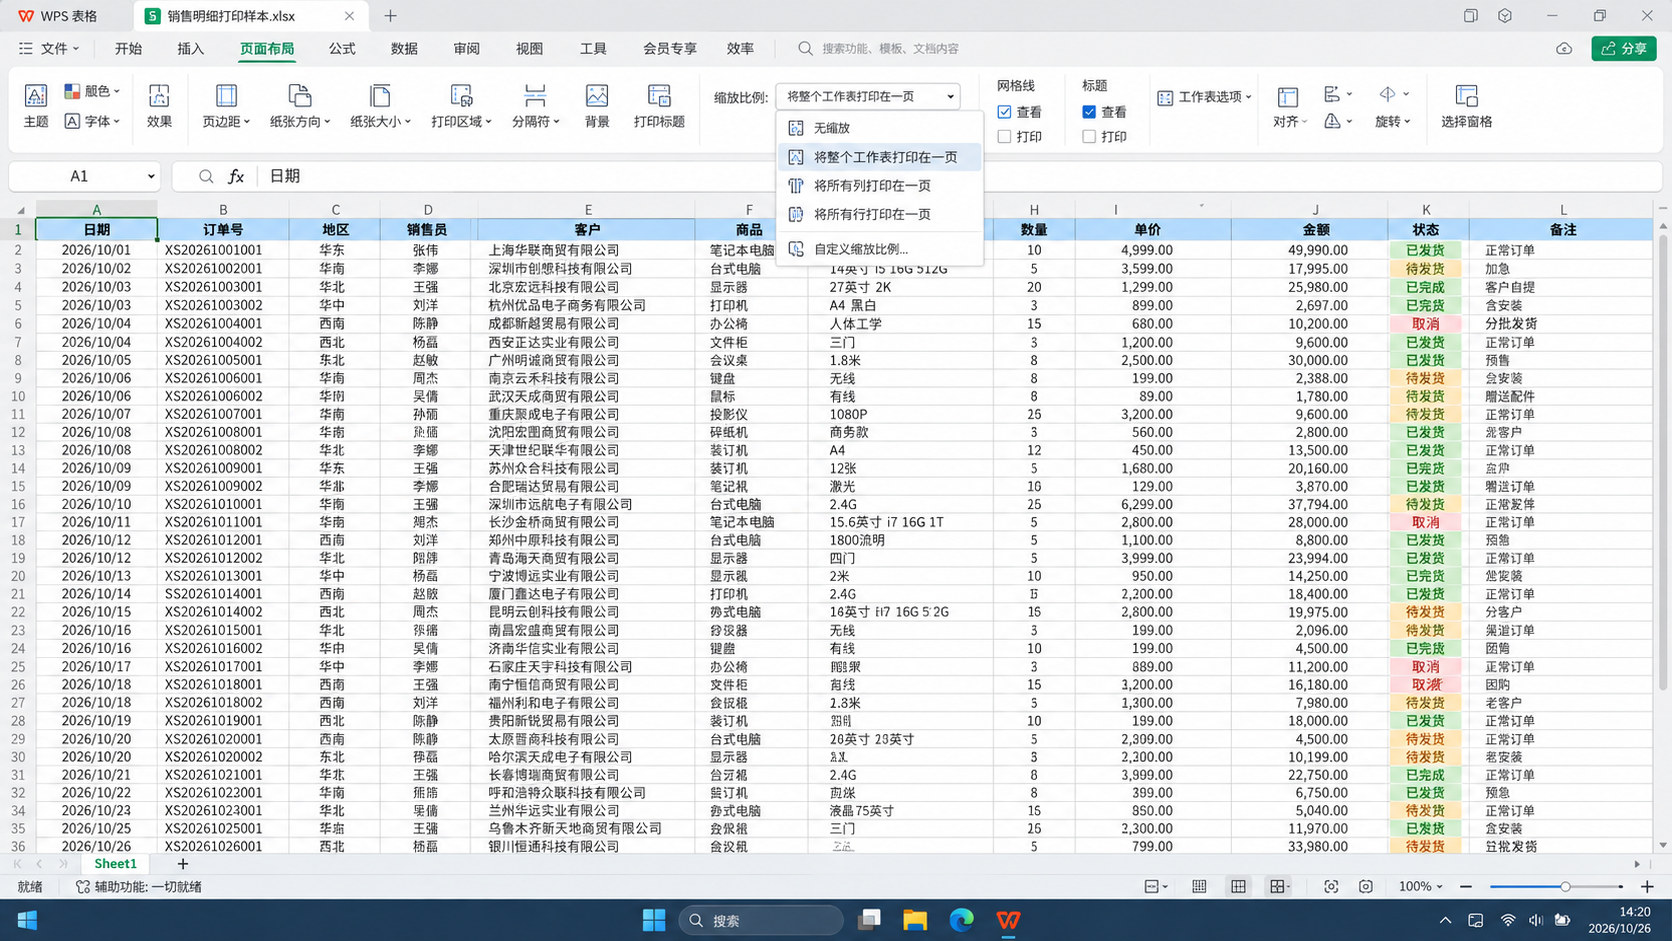This screenshot has height=941, width=1672.
Task: Enable 网格线 打印 checkbox
Action: tap(1004, 137)
